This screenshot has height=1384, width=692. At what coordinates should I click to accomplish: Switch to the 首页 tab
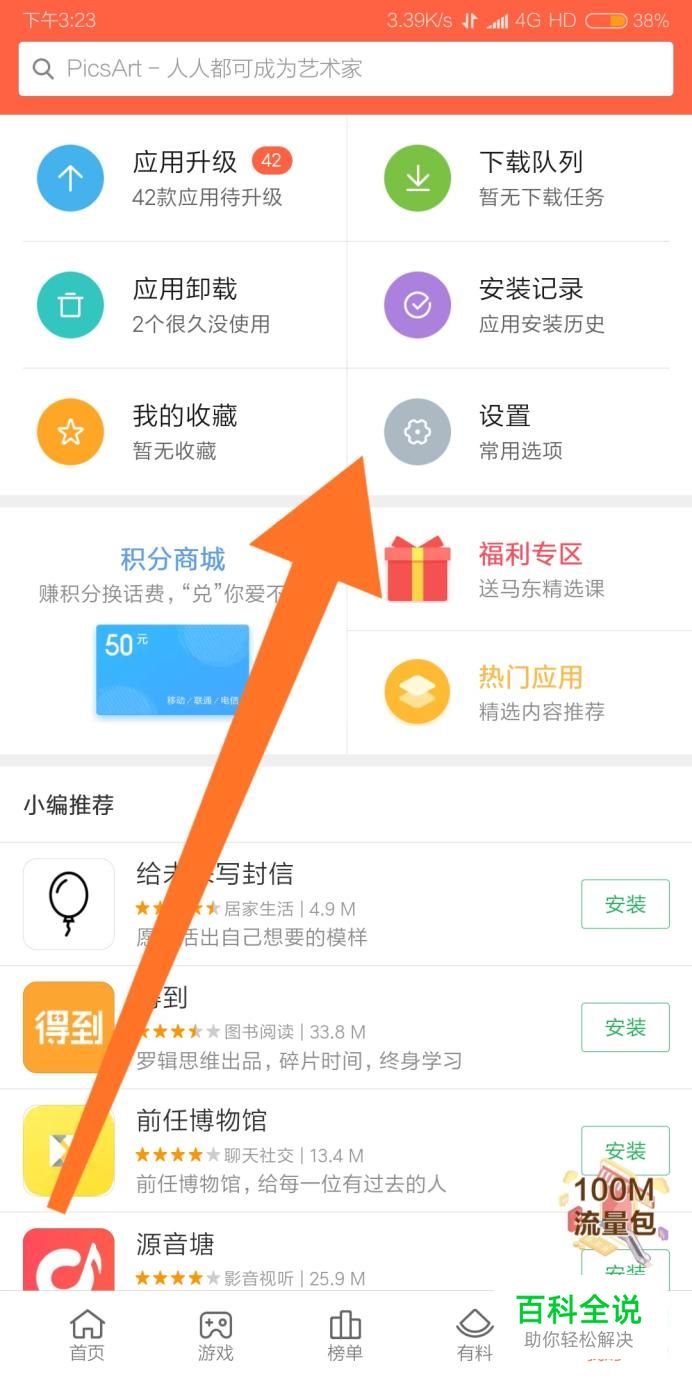click(87, 1336)
